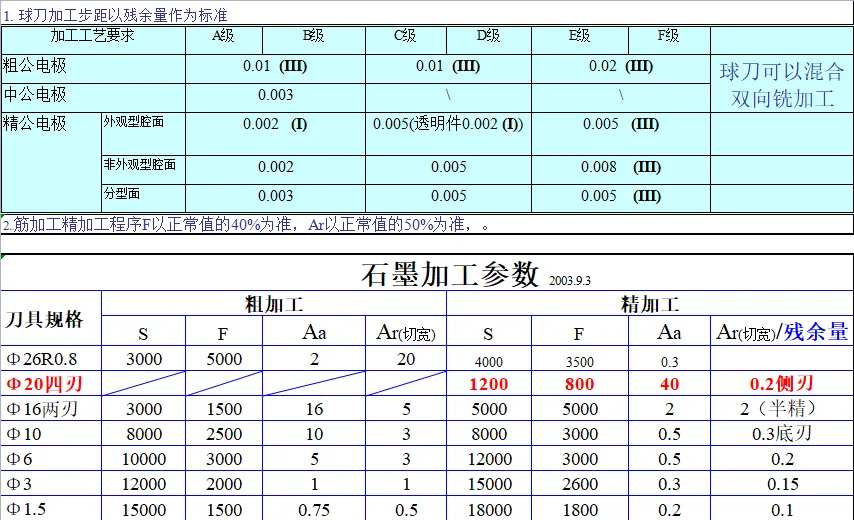The width and height of the screenshot is (854, 520).
Task: Click the 18000 cell in Φ1.5 row
Action: [x=489, y=510]
